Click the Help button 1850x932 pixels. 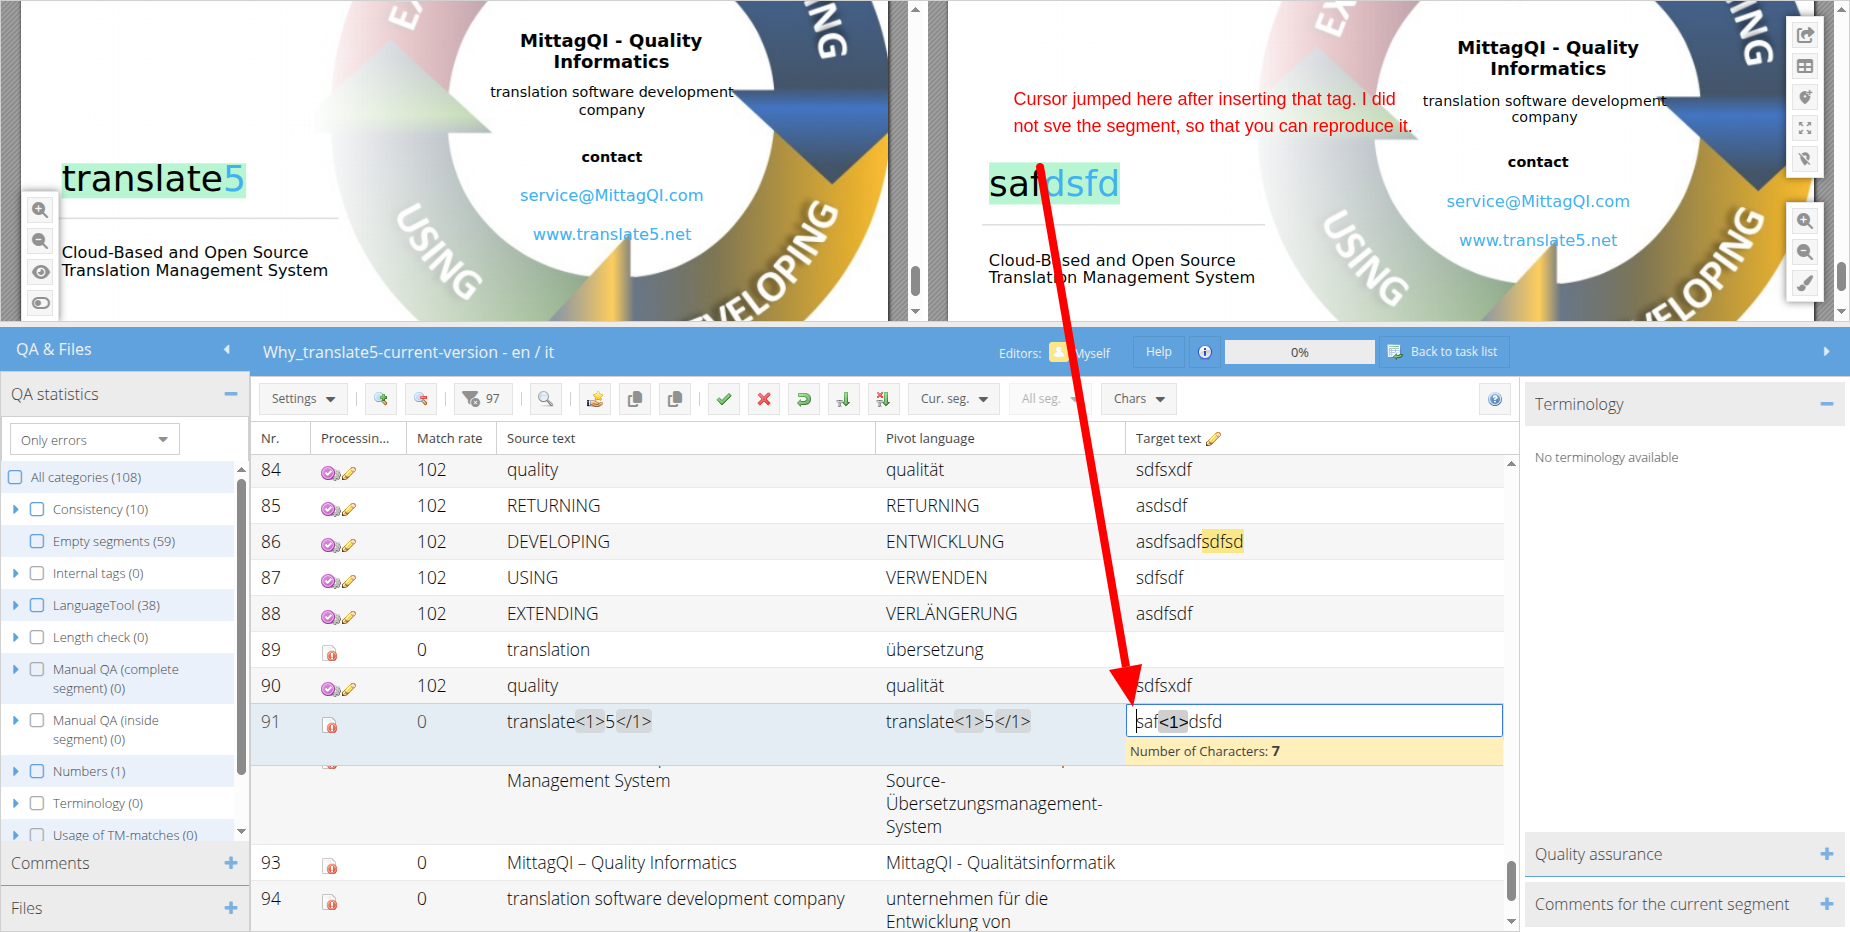(x=1158, y=352)
